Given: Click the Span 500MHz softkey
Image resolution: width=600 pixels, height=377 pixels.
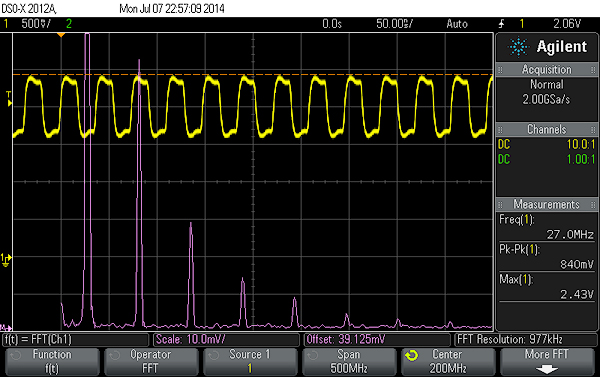Looking at the screenshot, I should 349,362.
